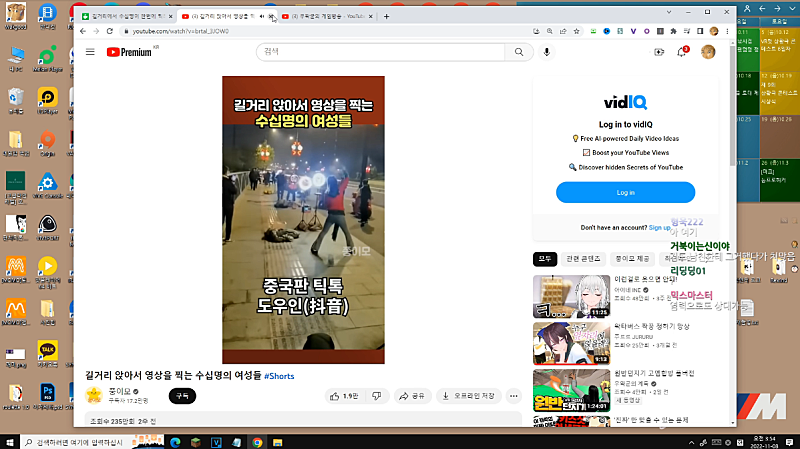The image size is (800, 449).
Task: Click the YouTube search magnifier button
Action: 519,52
